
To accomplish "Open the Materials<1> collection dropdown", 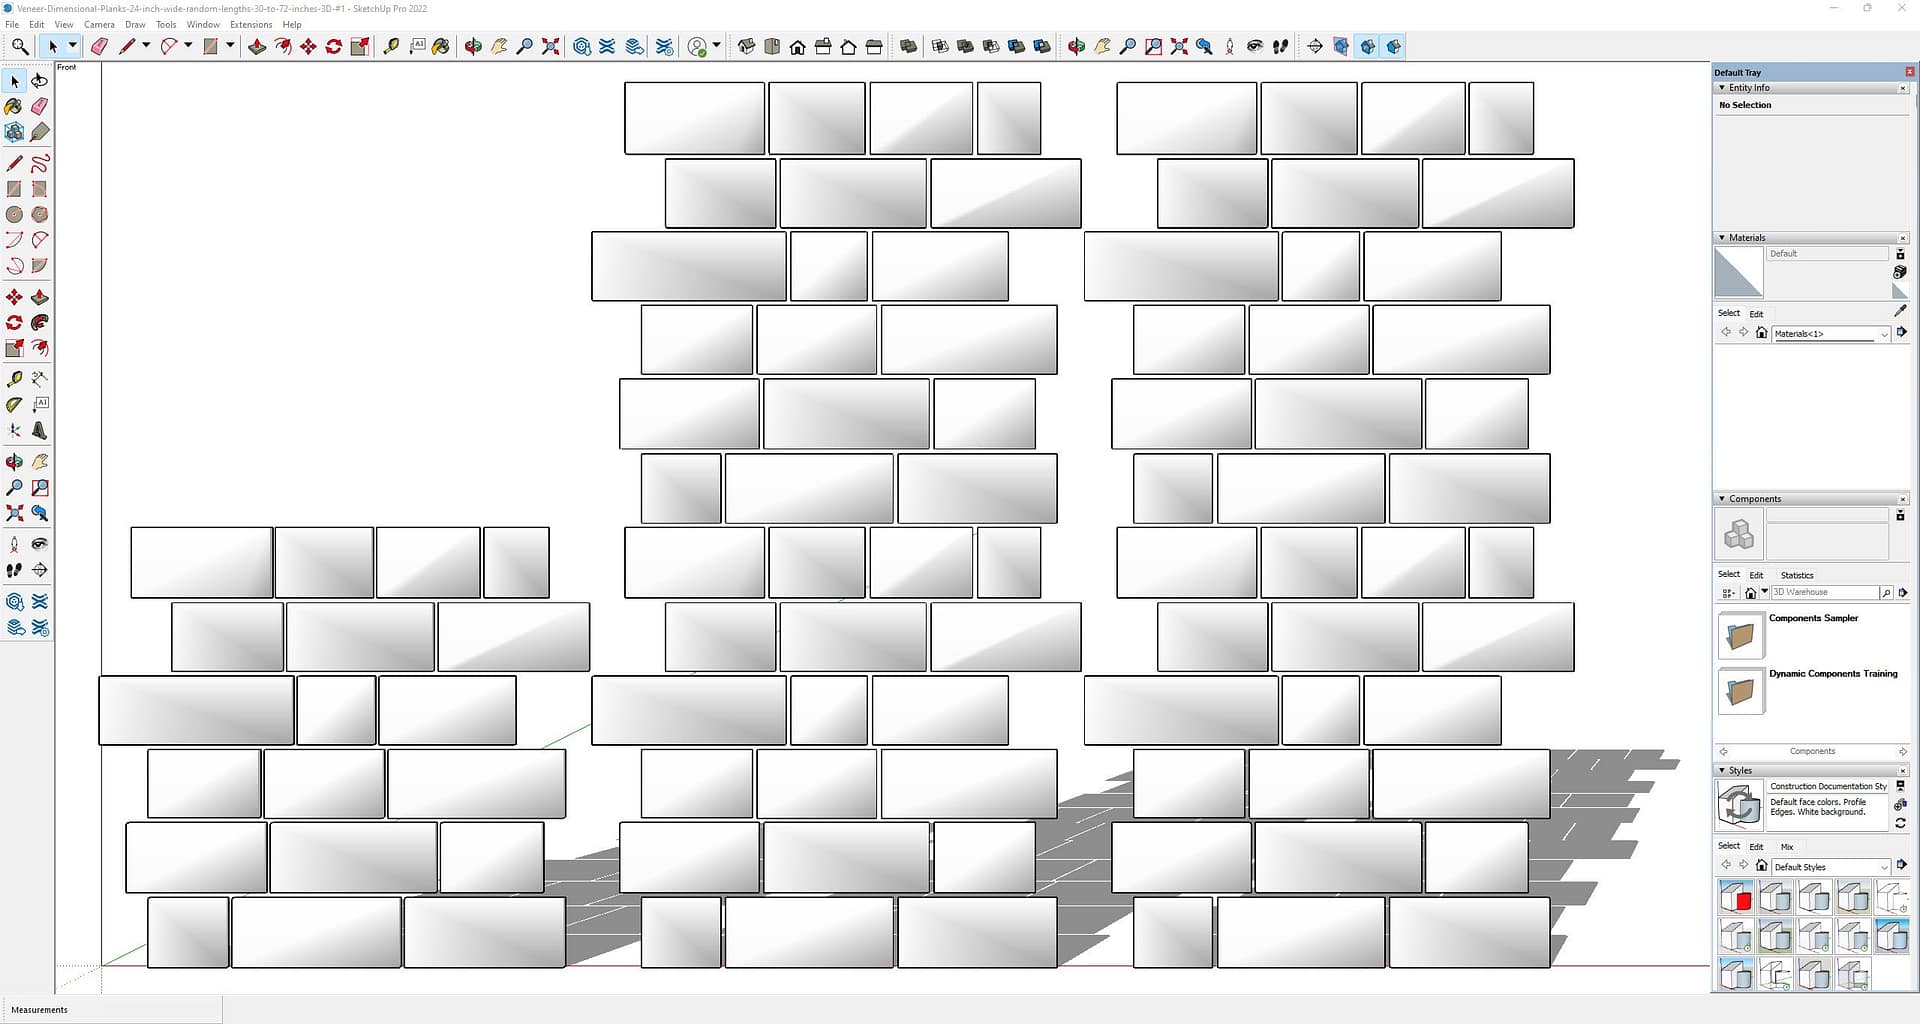I will (1883, 334).
